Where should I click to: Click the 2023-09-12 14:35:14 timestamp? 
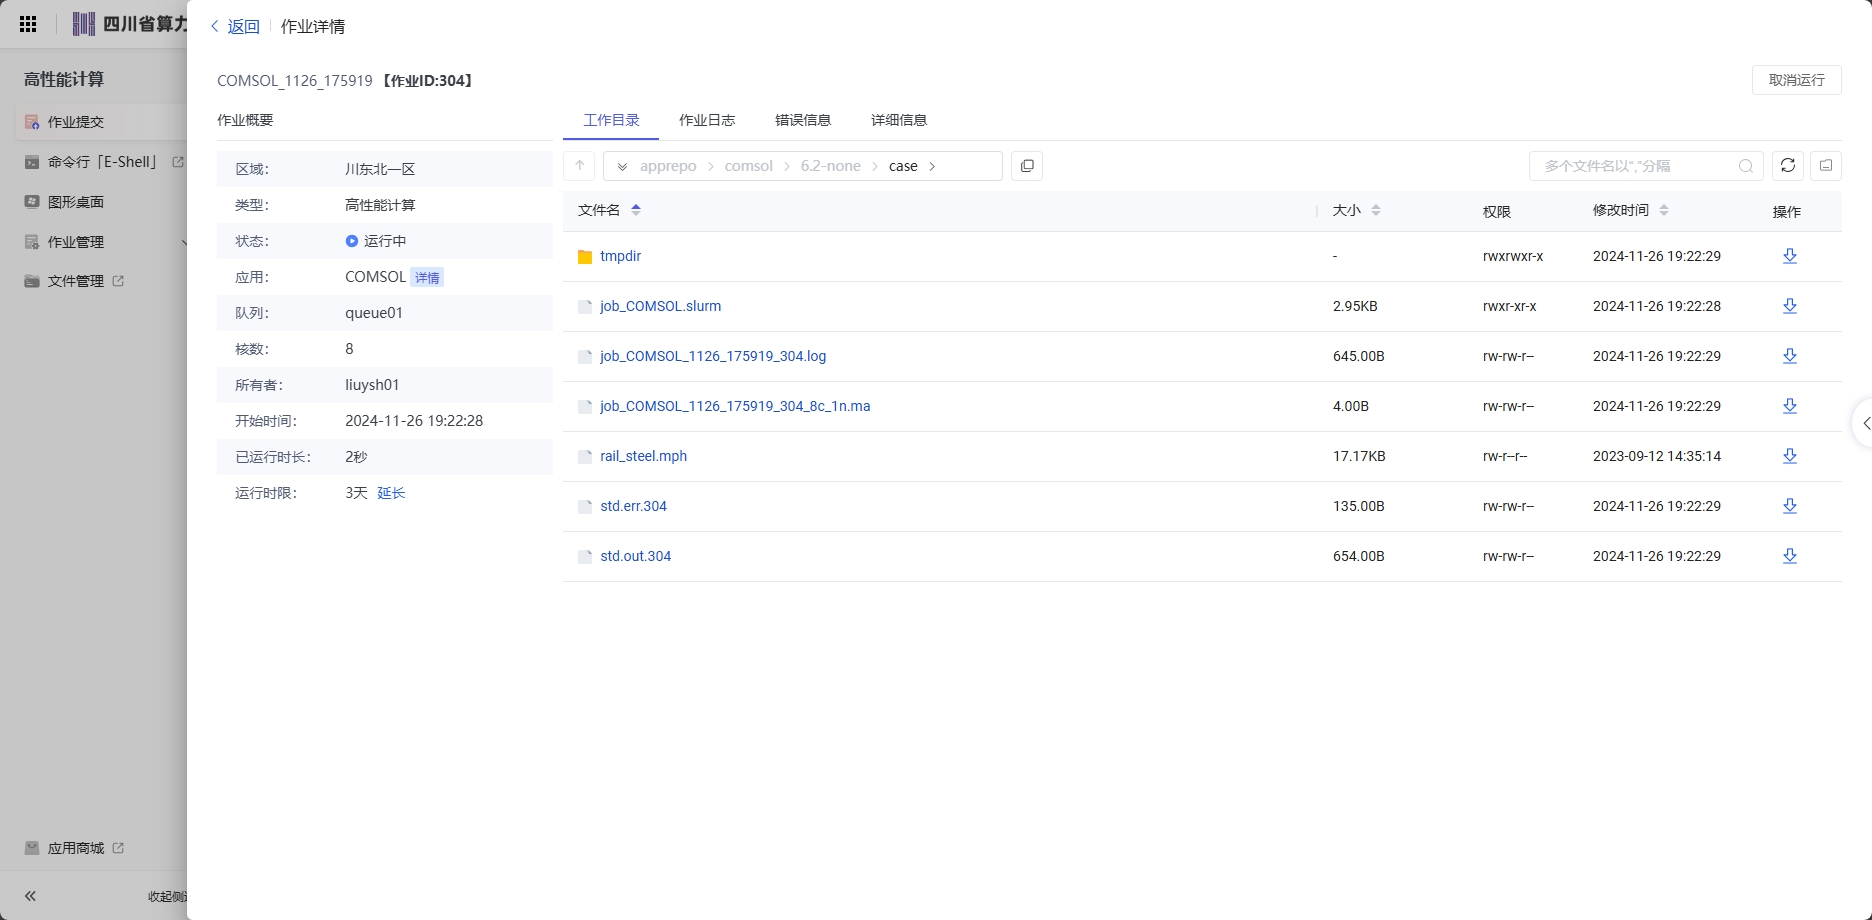tap(1657, 456)
